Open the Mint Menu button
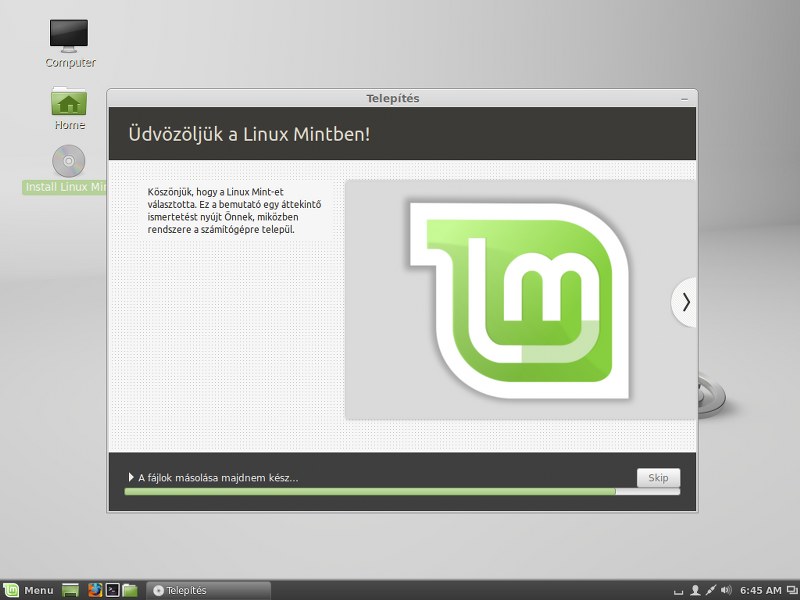This screenshot has height=600, width=800. [29, 590]
